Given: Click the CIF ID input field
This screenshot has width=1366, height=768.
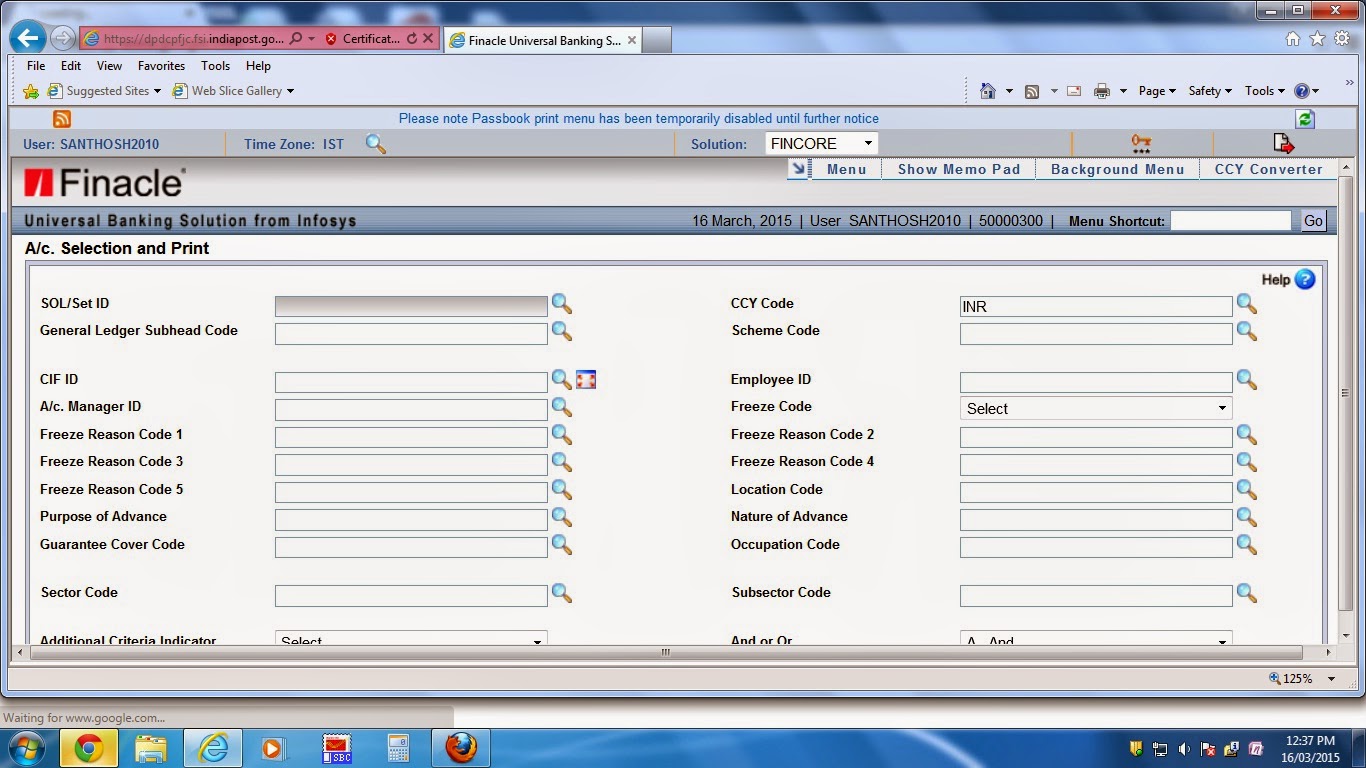Looking at the screenshot, I should pos(411,382).
